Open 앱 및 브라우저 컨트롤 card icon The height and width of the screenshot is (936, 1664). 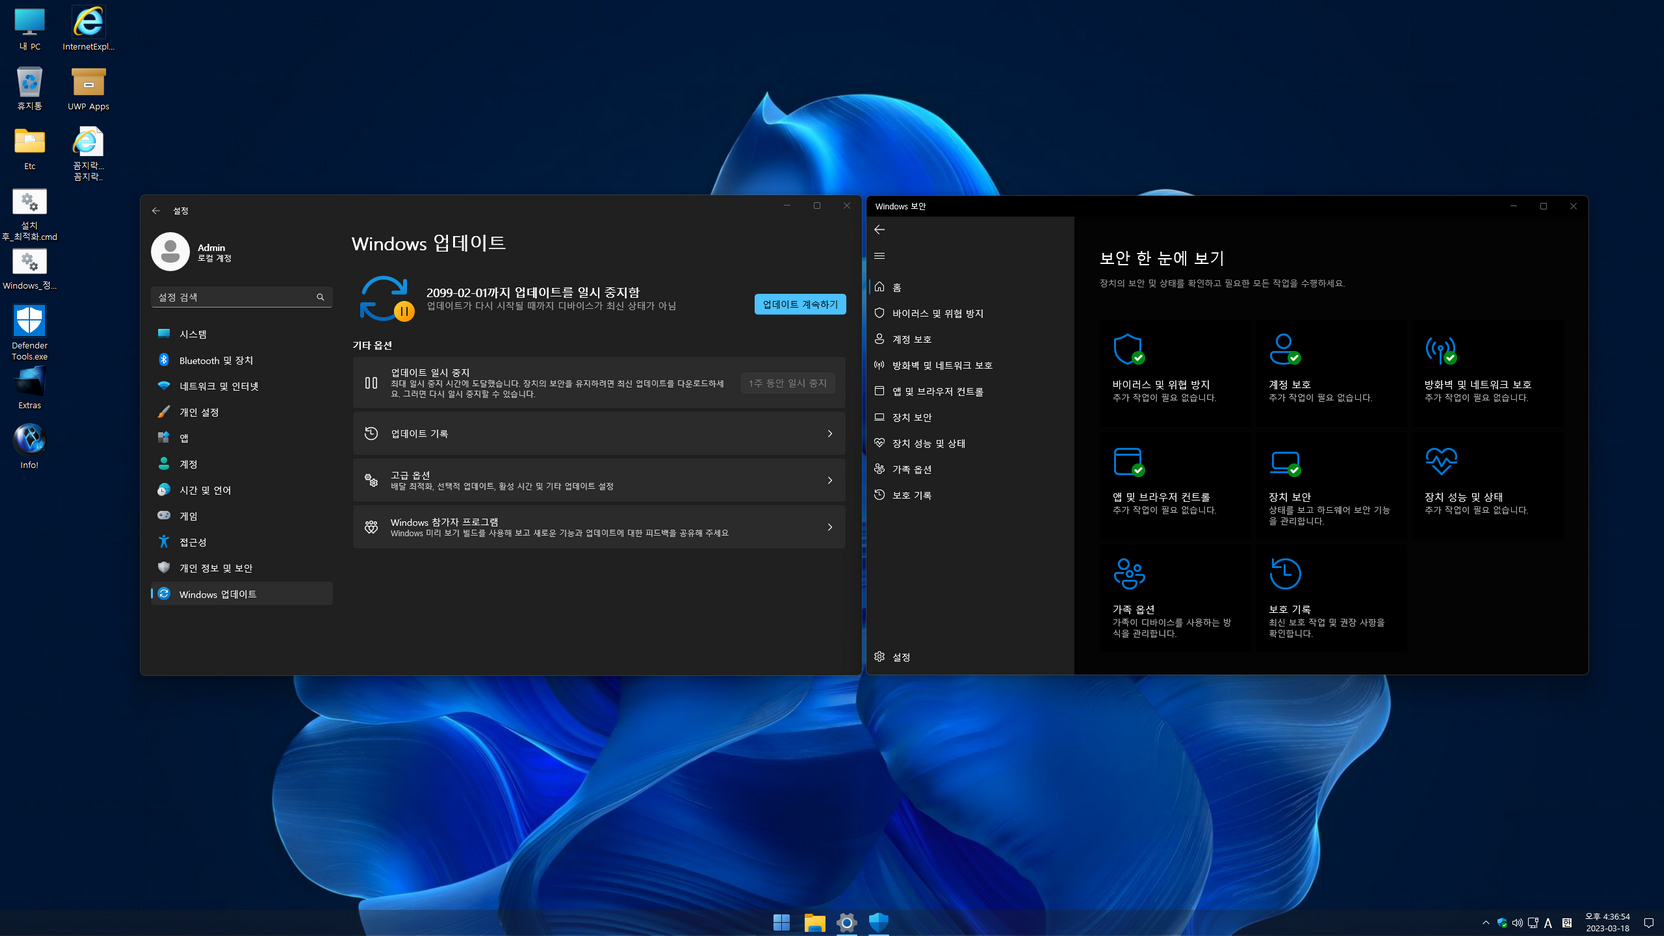(1129, 462)
